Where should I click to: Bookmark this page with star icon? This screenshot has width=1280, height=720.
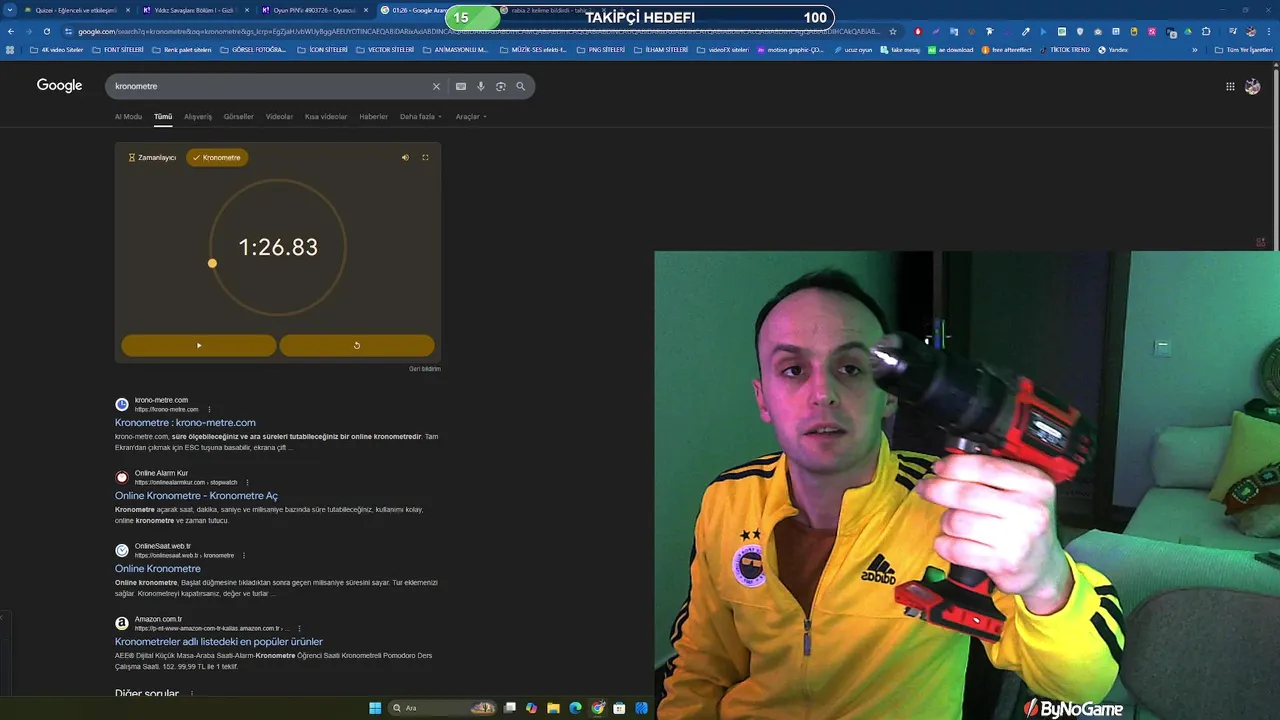click(893, 31)
